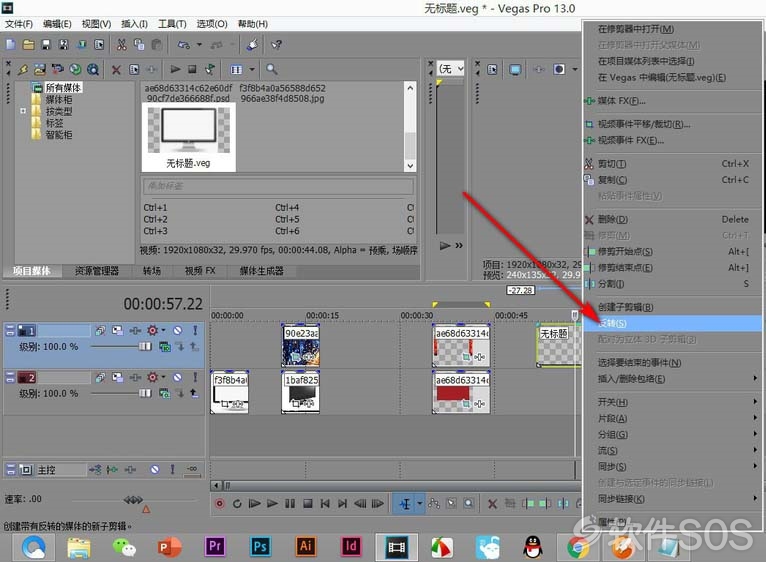Switch to 媒体生成器 tab
This screenshot has width=766, height=562.
pyautogui.click(x=261, y=271)
